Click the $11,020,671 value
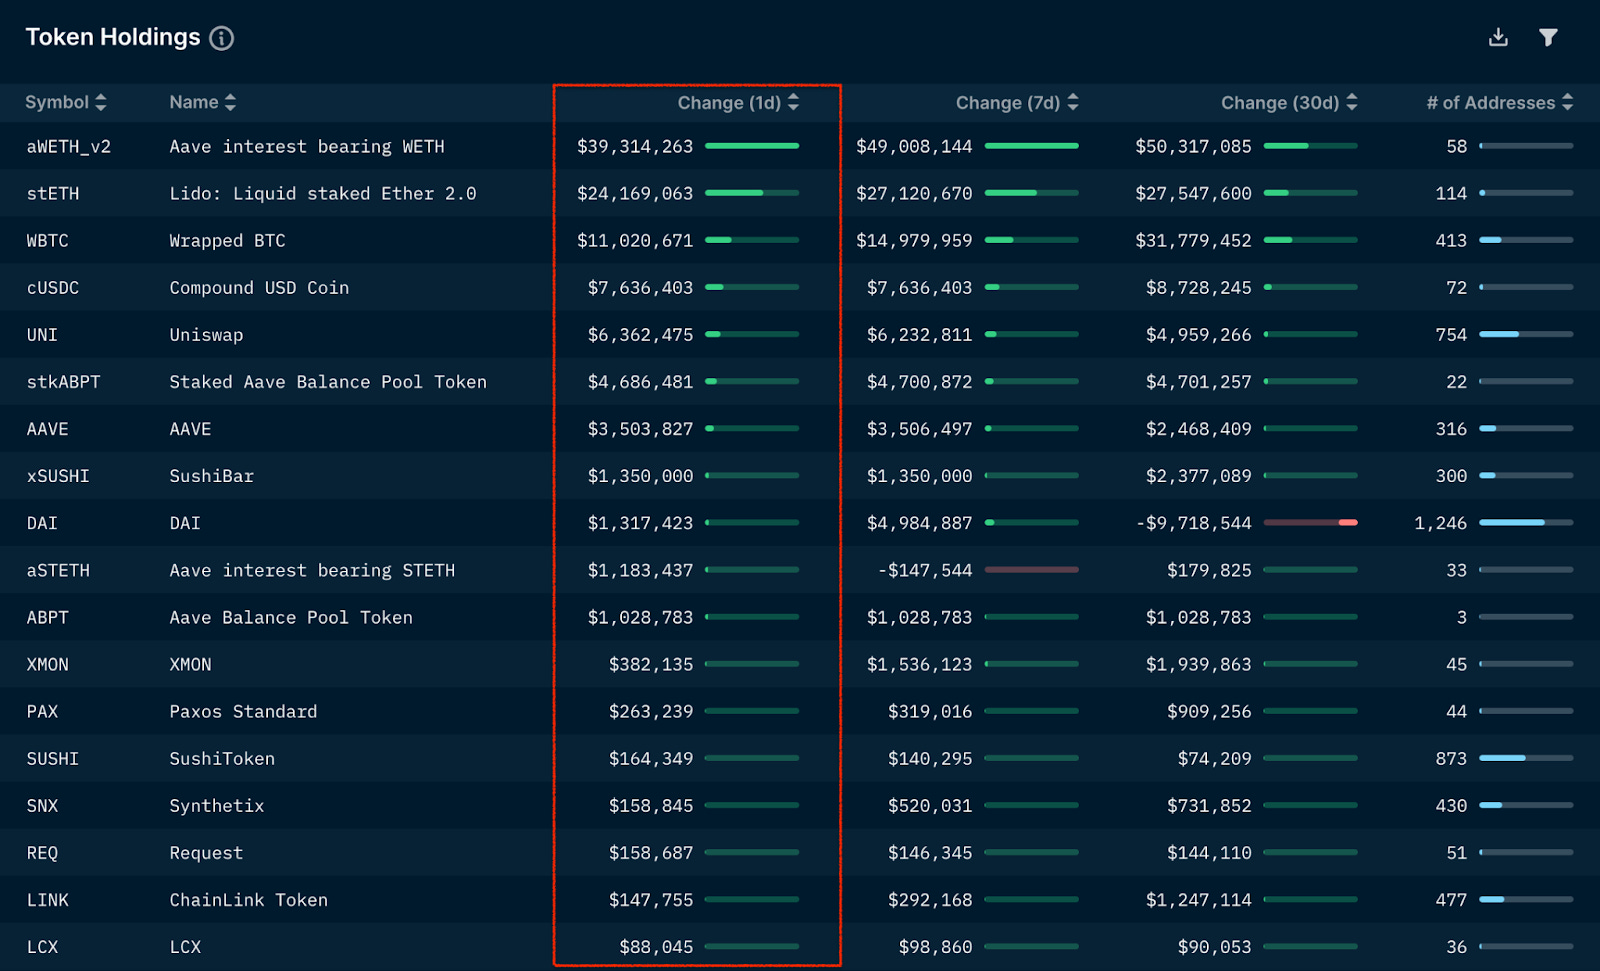 click(635, 241)
